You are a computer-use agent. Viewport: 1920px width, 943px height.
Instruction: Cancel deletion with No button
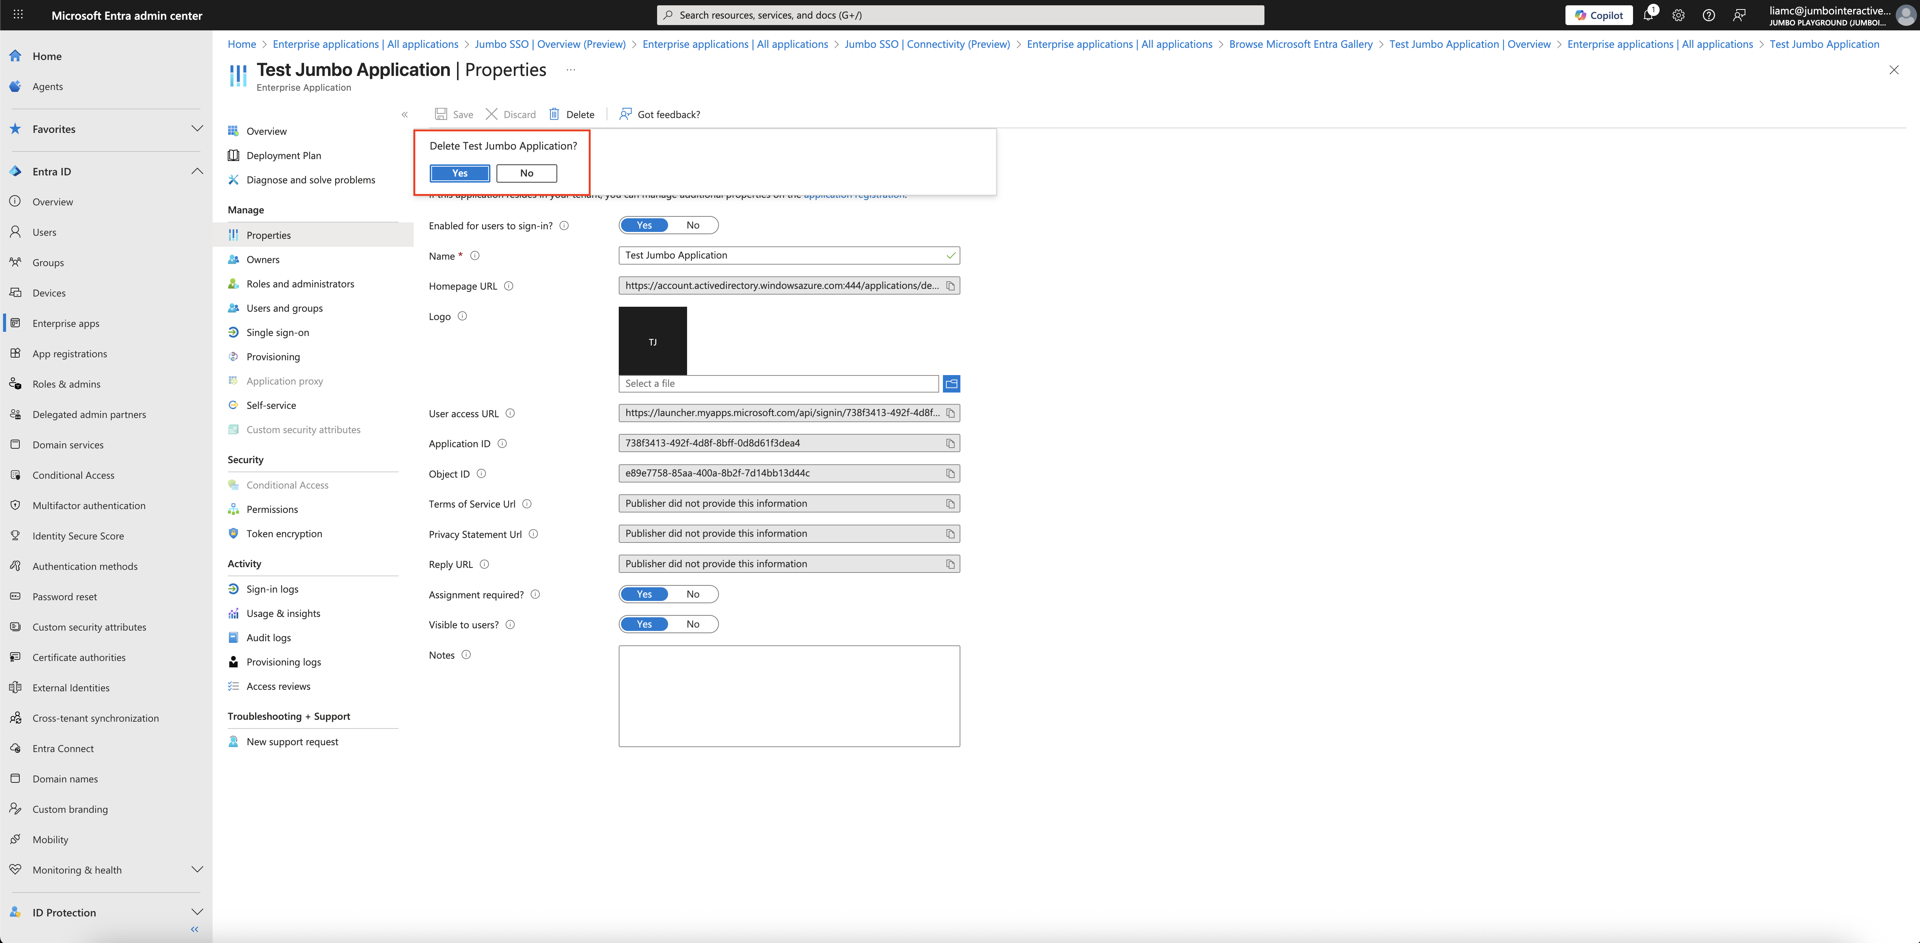(x=527, y=173)
